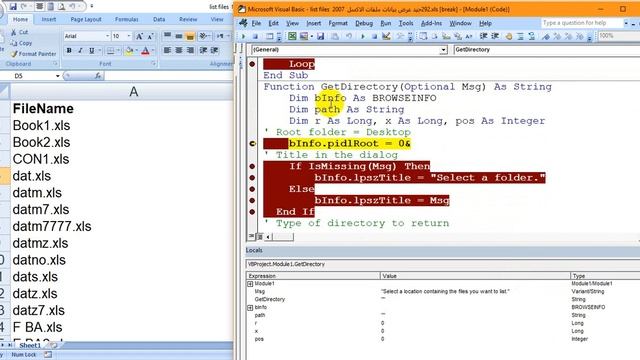Toggle Bold formatting in Excel ribbon

pos(69,50)
